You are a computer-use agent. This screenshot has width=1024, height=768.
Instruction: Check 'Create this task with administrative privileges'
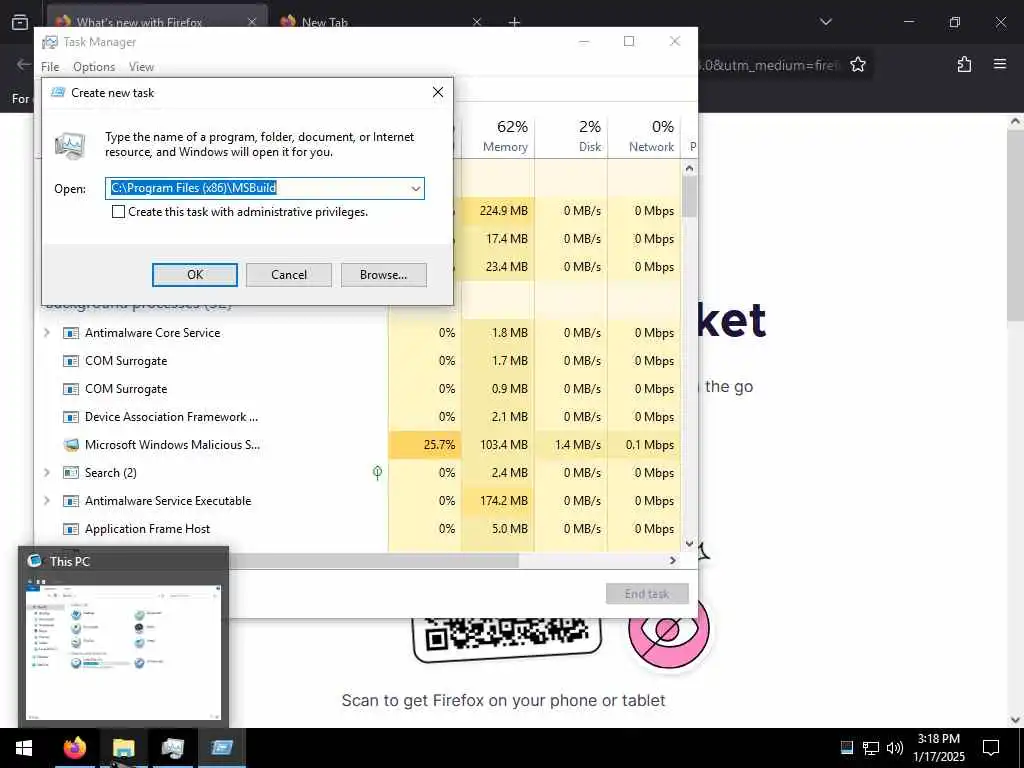click(x=118, y=212)
